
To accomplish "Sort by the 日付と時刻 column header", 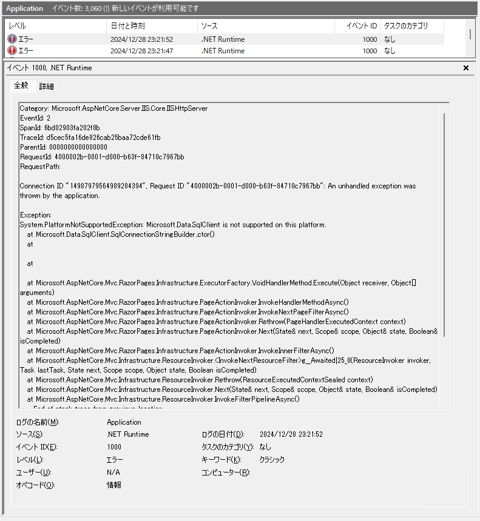I will click(x=152, y=26).
